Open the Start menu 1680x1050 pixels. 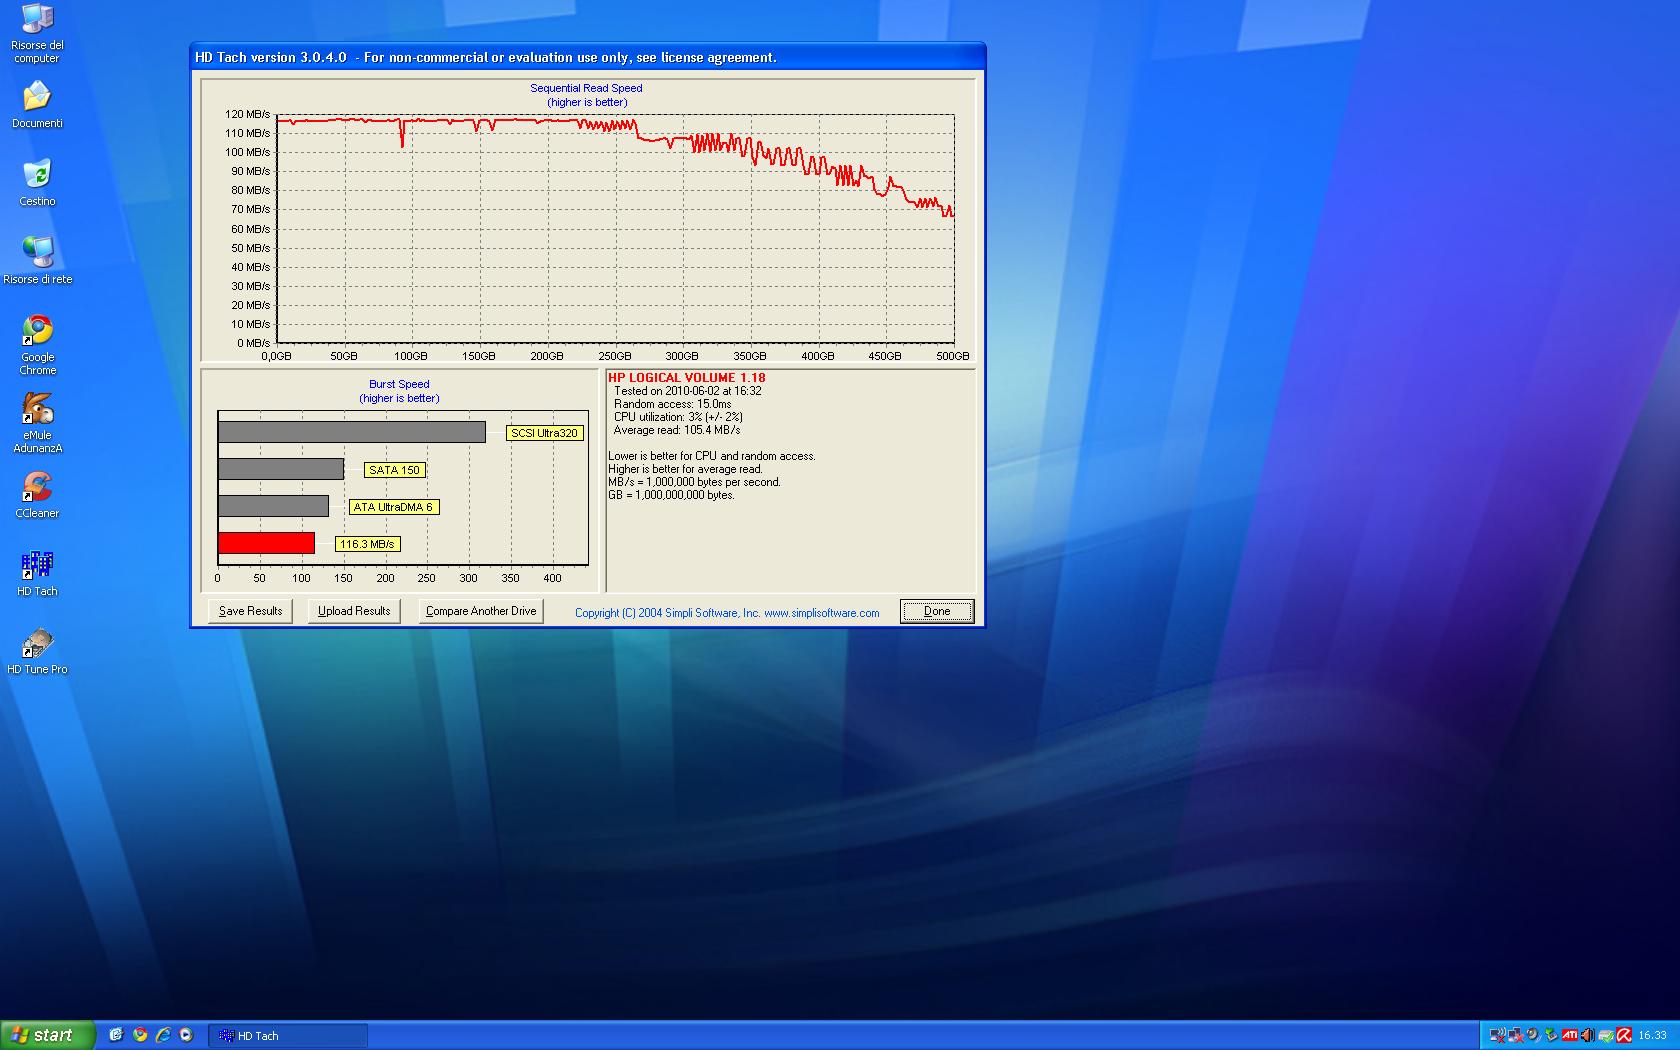[x=47, y=1035]
